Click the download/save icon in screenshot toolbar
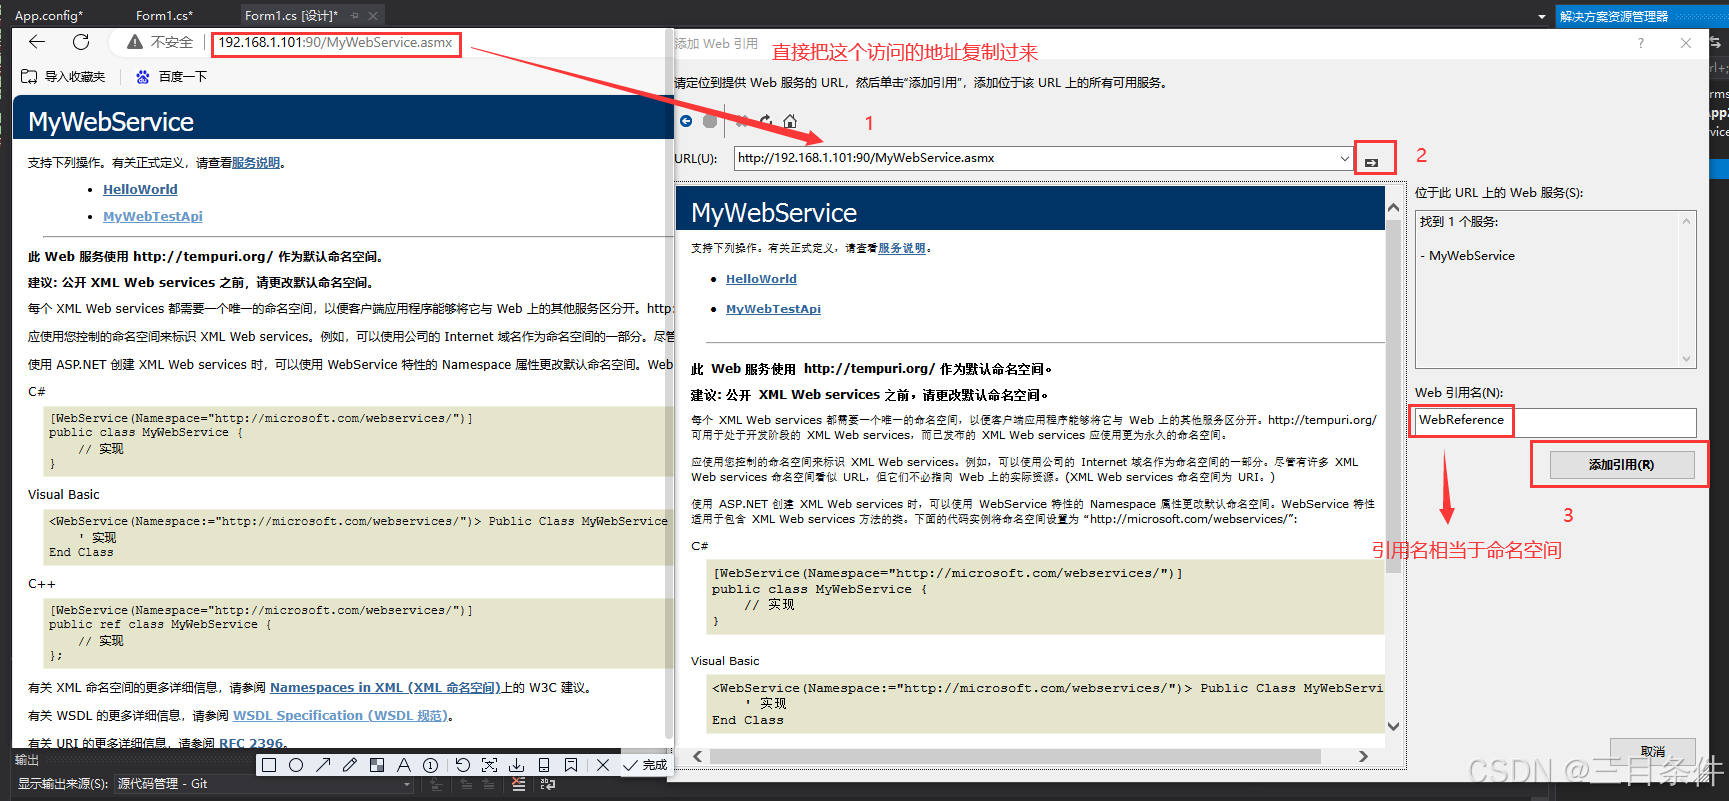Viewport: 1729px width, 801px height. tap(516, 765)
